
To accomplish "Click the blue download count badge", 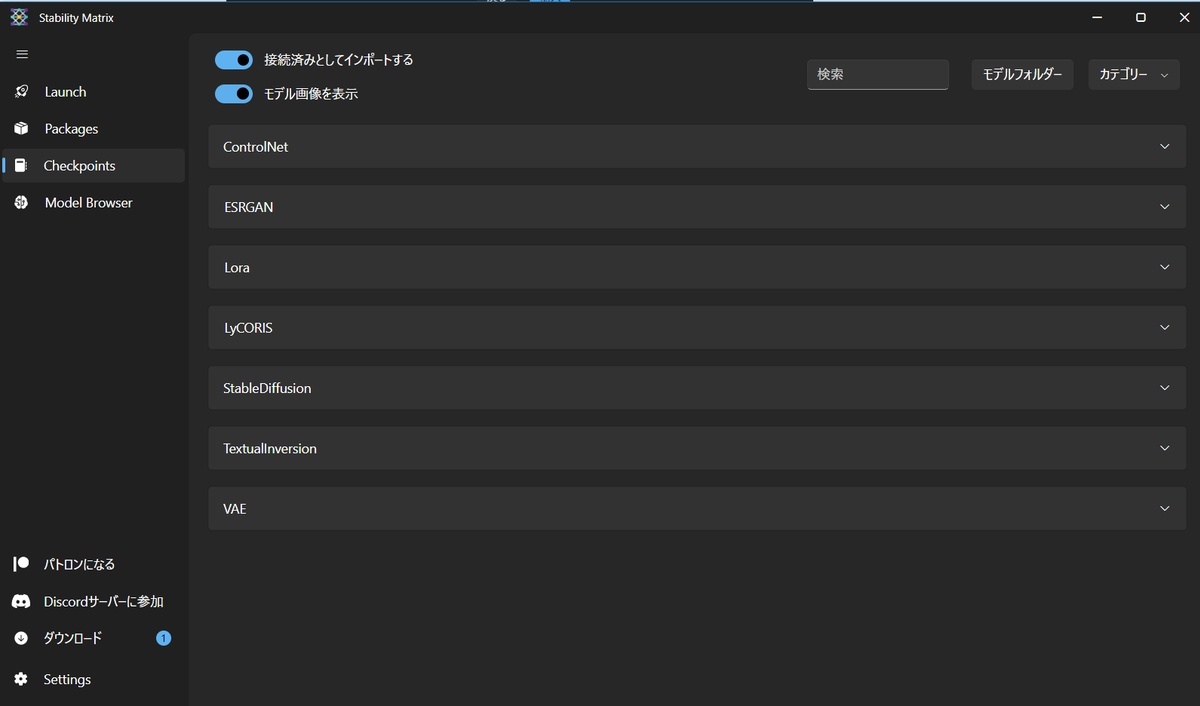I will tap(164, 638).
